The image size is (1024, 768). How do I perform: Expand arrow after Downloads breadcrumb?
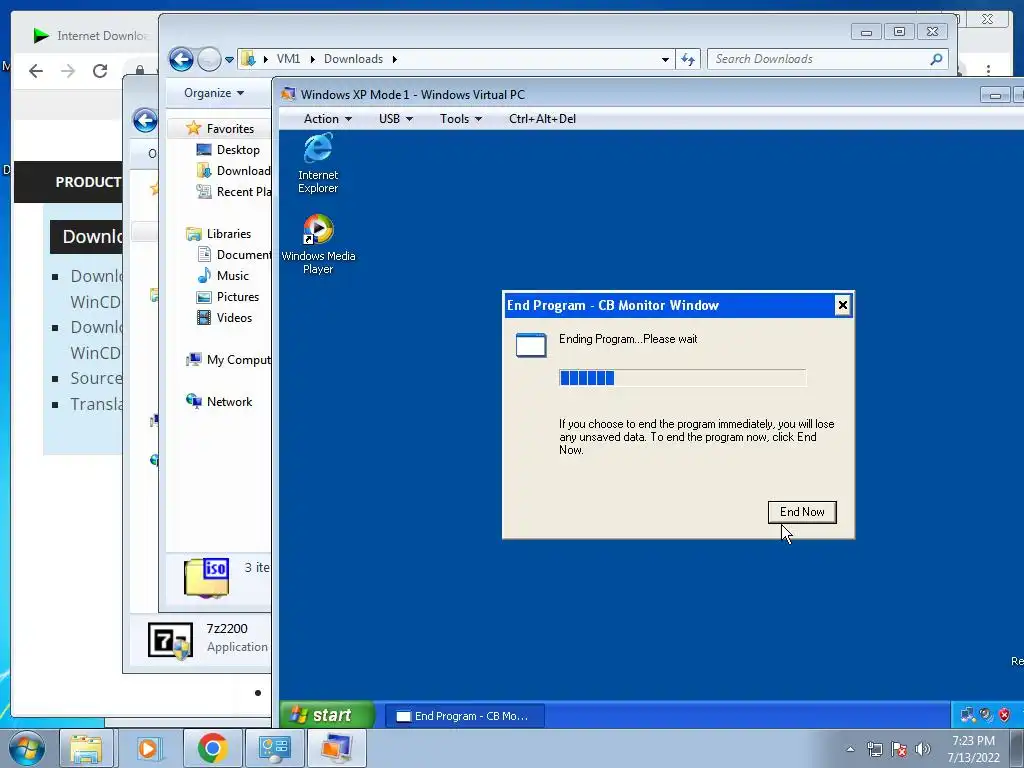[x=394, y=59]
